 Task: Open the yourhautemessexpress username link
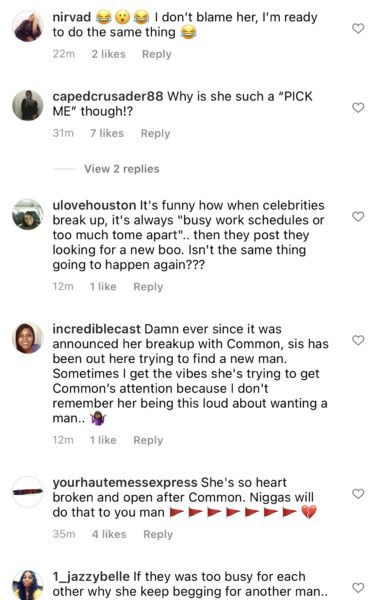[125, 483]
